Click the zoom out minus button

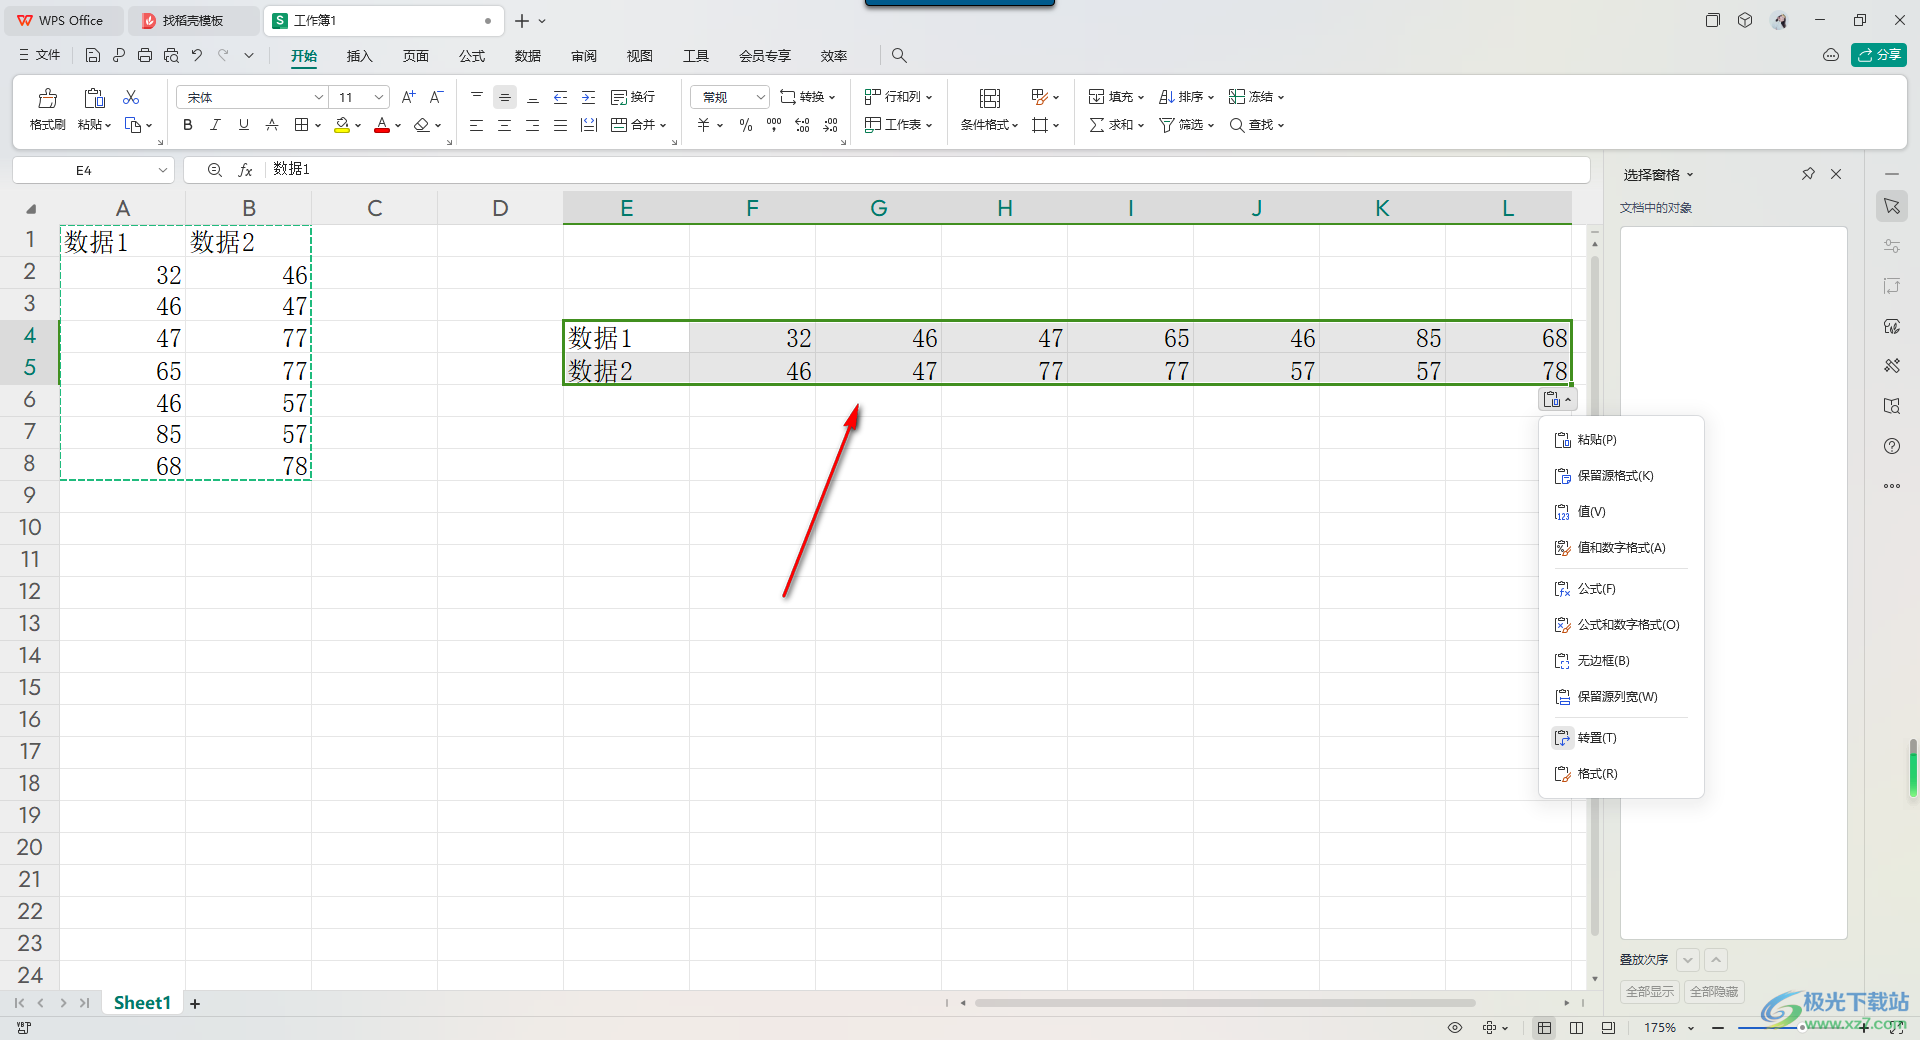[1717, 1027]
